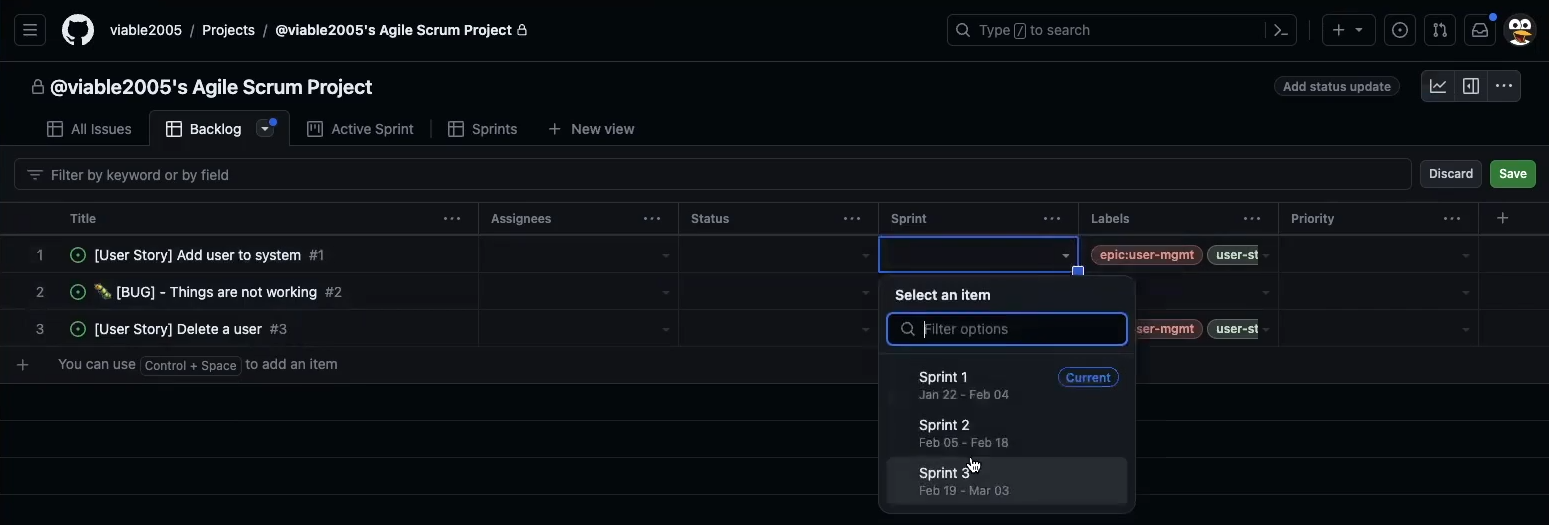Viewport: 1549px width, 525px height.
Task: Click the GitHub Octocat logo
Action: pyautogui.click(x=78, y=30)
